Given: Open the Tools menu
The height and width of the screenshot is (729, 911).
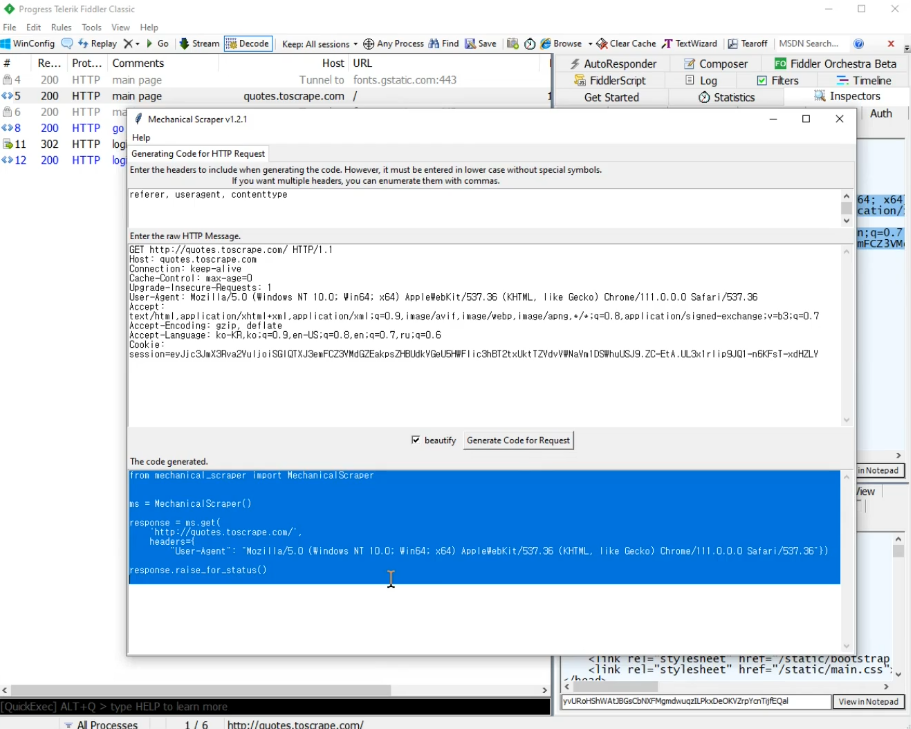Looking at the screenshot, I should point(91,27).
